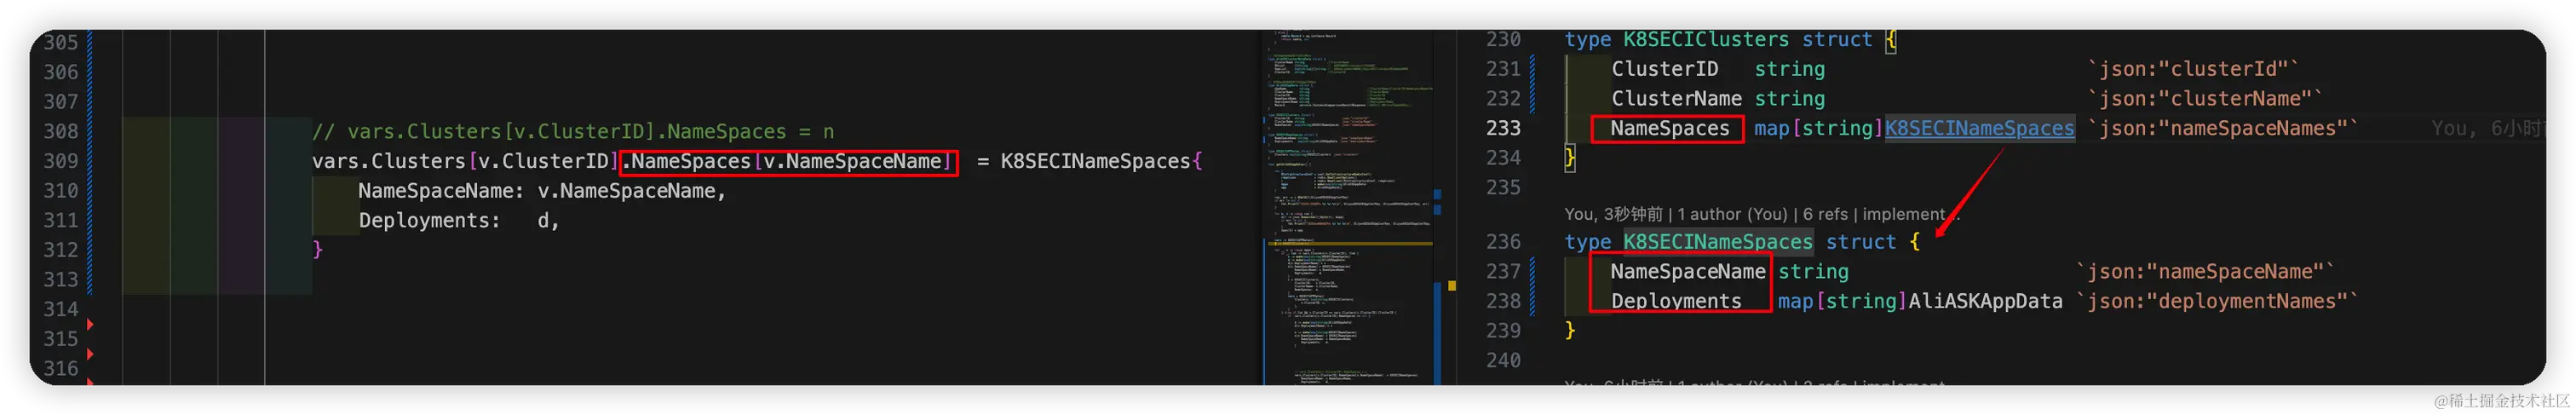
Task: Click 'K8SECINameSpaces' struct name on line 236
Action: click(x=1717, y=242)
